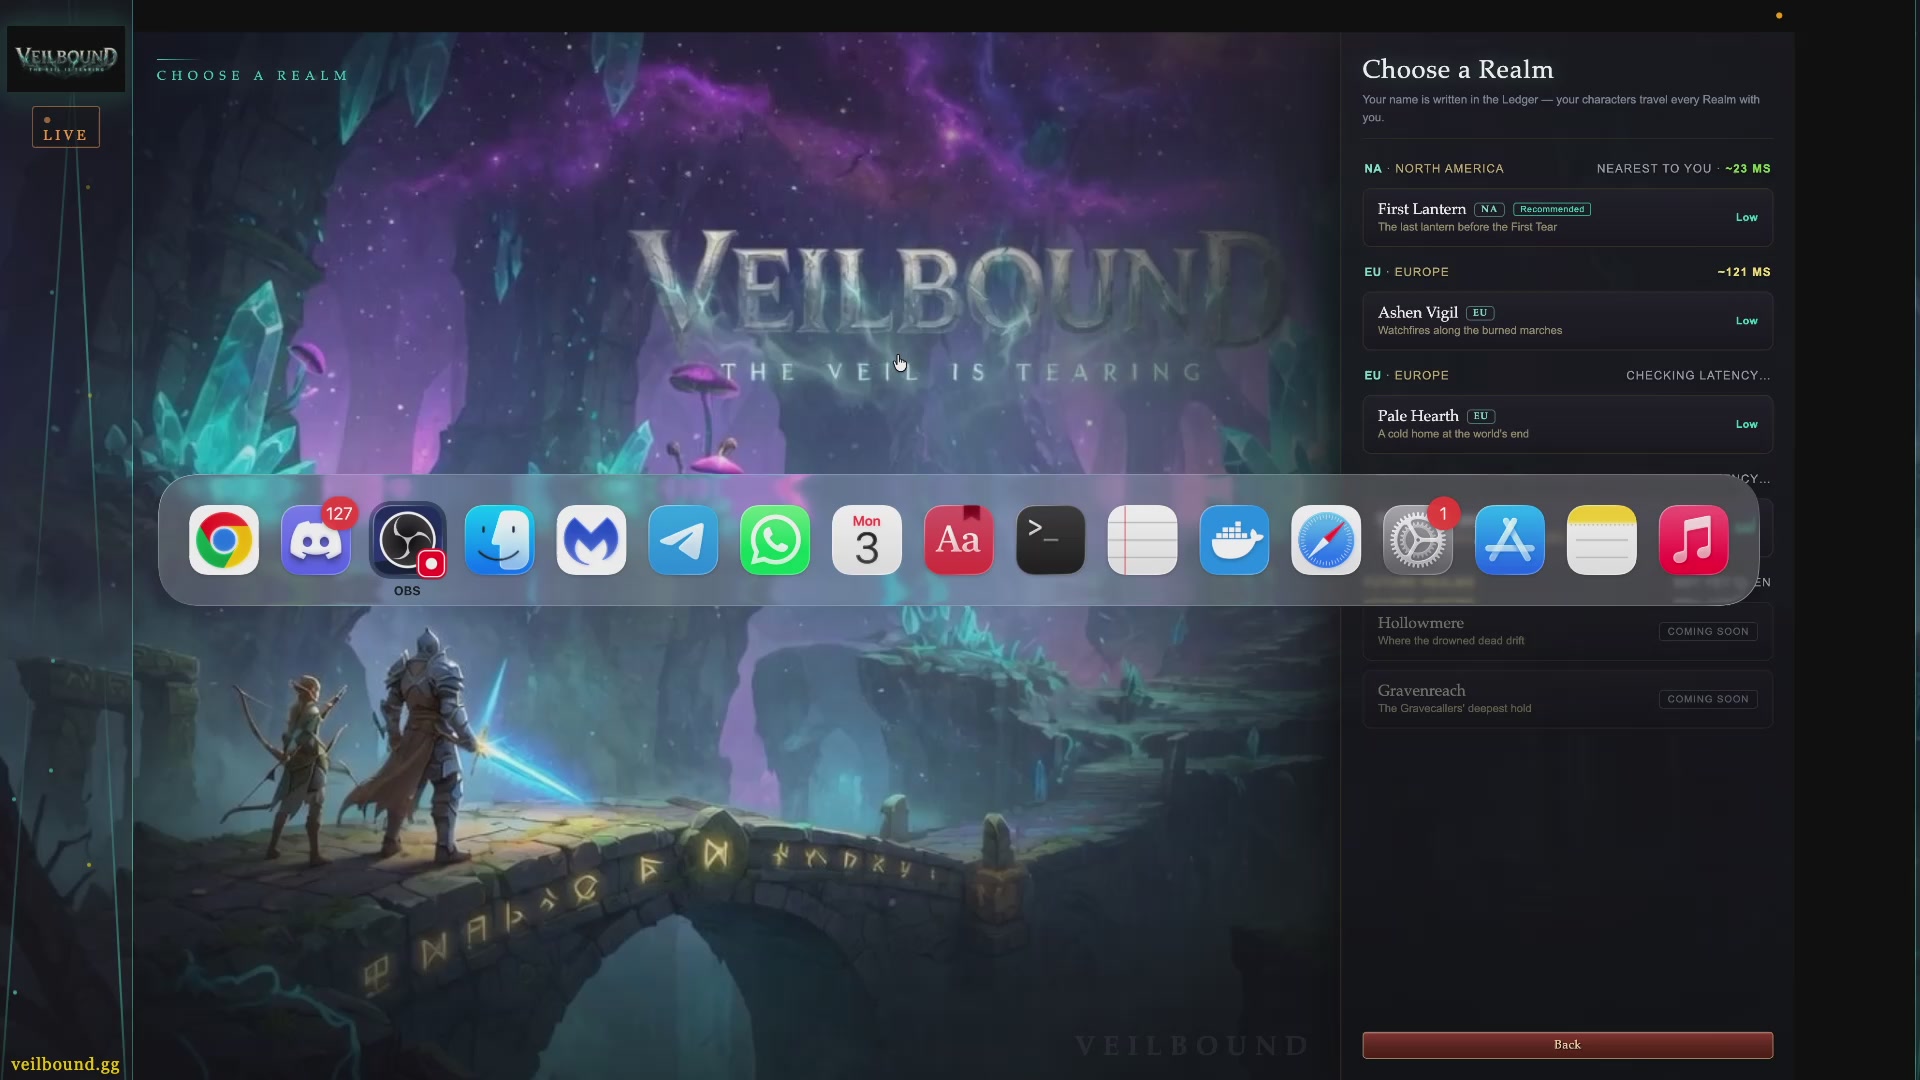Viewport: 1920px width, 1080px height.
Task: Click the "NA · NORTH AMERICA" region header
Action: [1434, 168]
